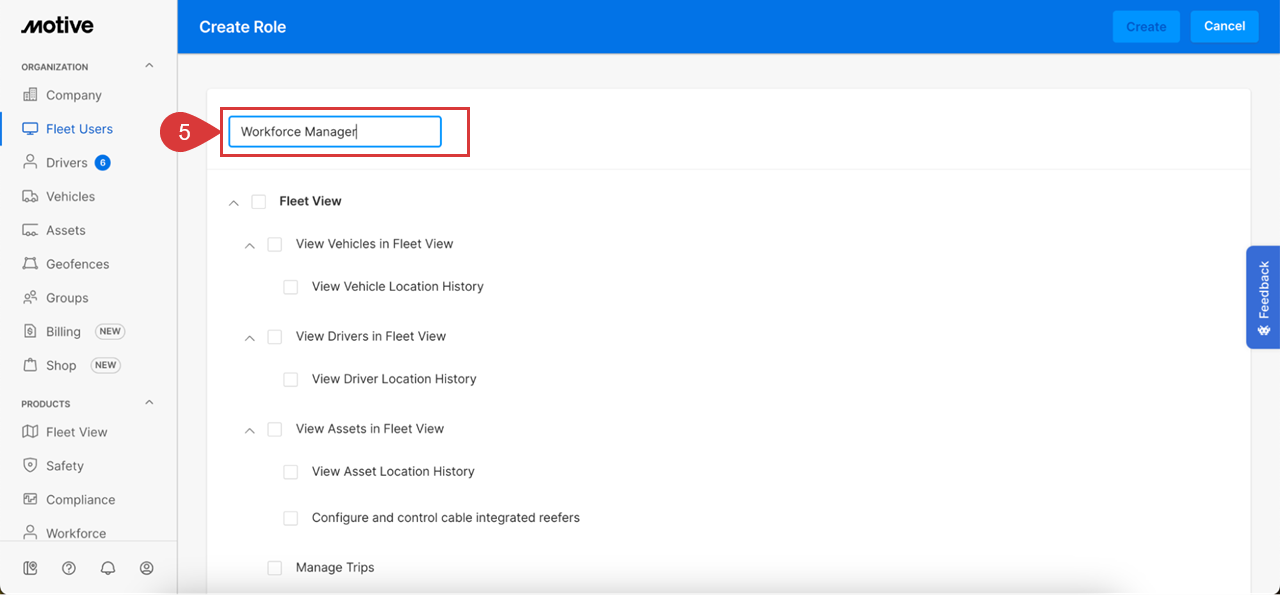Click the Safety shield icon

pos(30,466)
